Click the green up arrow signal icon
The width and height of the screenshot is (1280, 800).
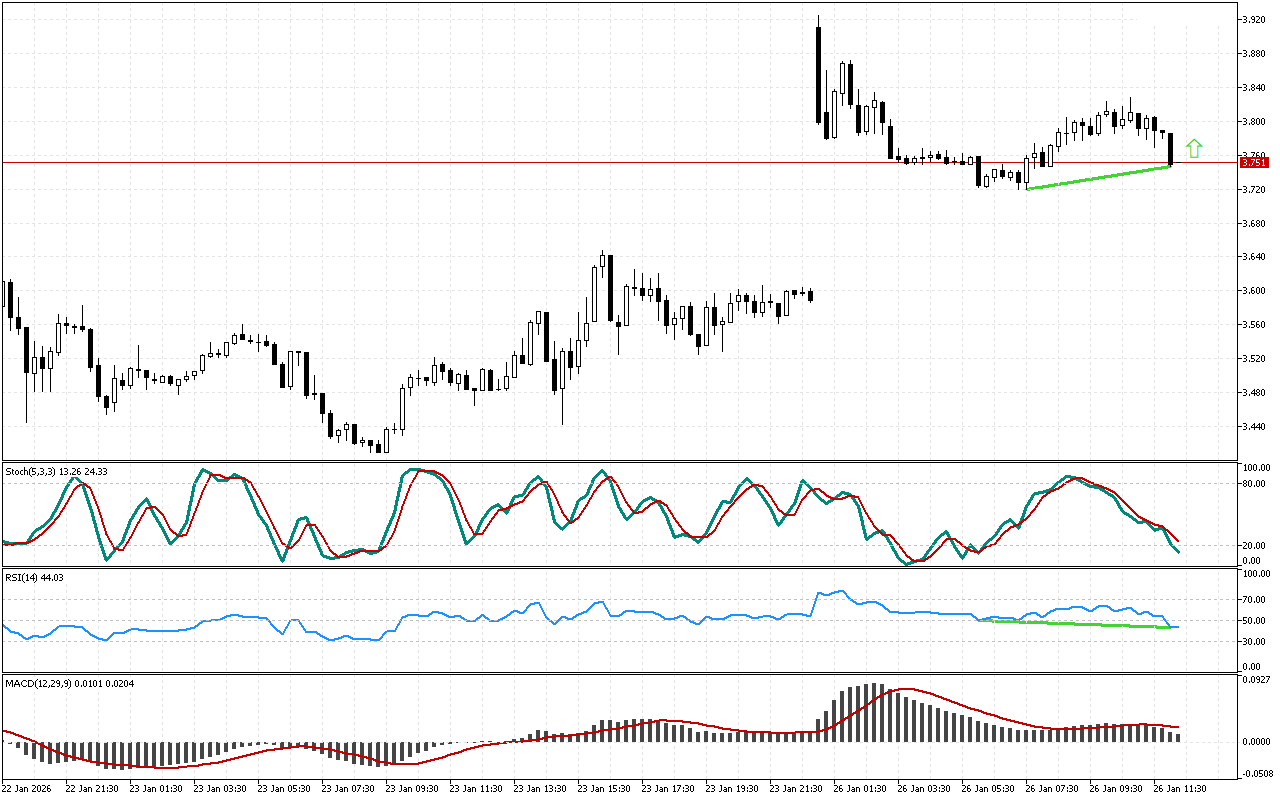click(1193, 149)
